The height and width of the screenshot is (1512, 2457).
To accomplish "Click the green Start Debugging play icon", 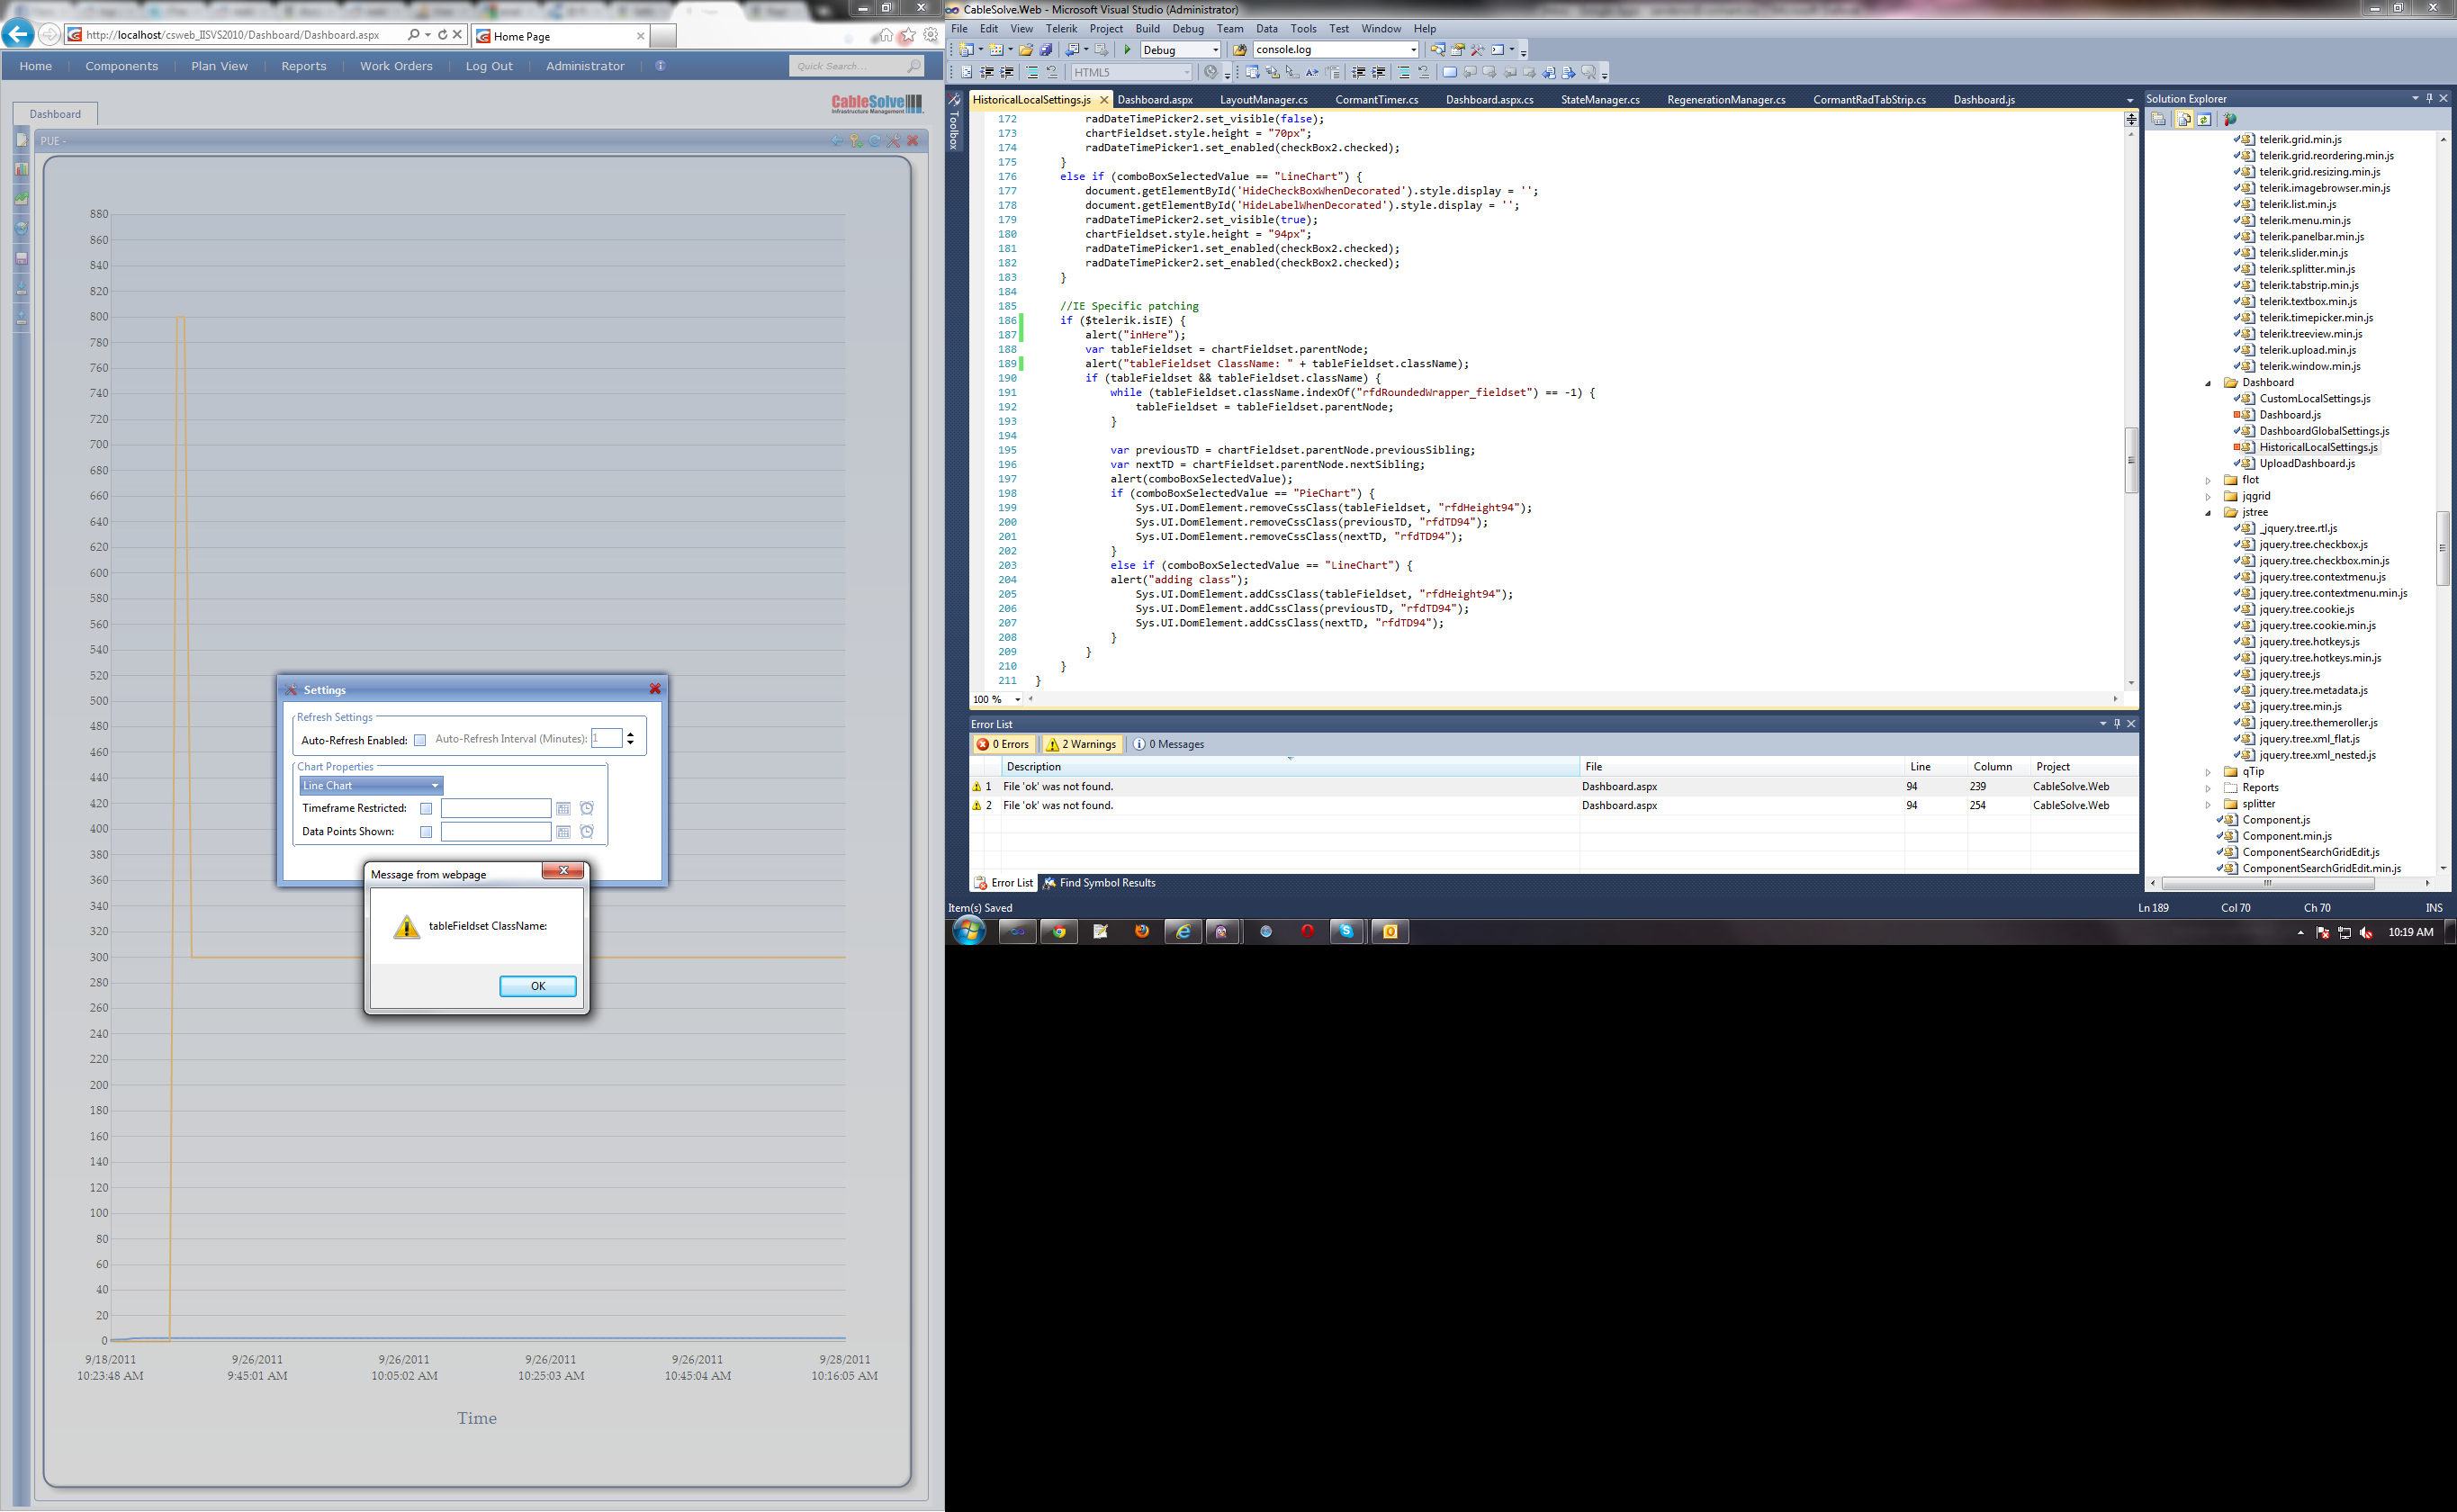I will tap(1127, 49).
